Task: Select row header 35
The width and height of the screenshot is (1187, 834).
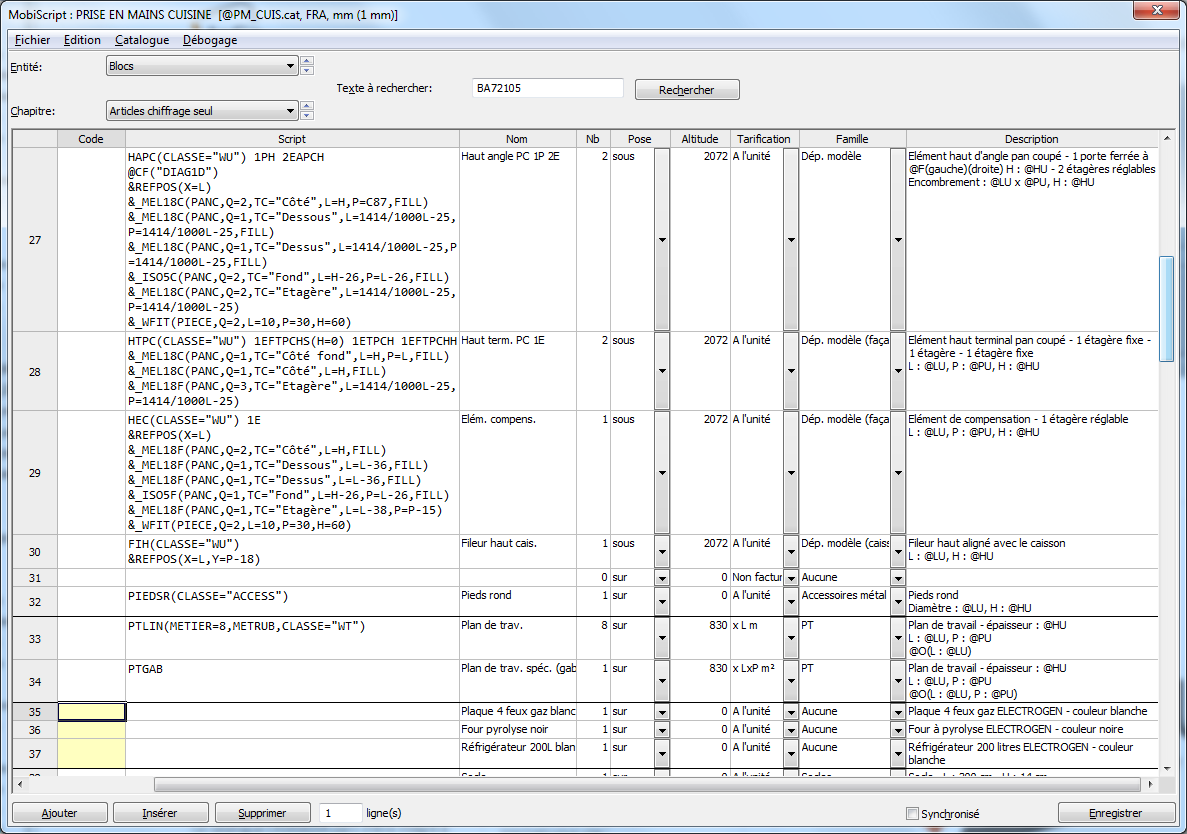Action: click(35, 711)
